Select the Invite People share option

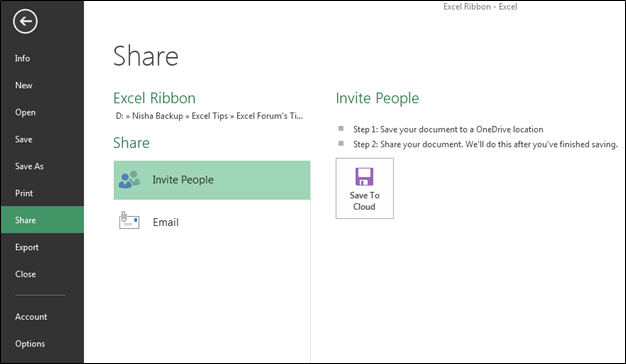coord(212,180)
